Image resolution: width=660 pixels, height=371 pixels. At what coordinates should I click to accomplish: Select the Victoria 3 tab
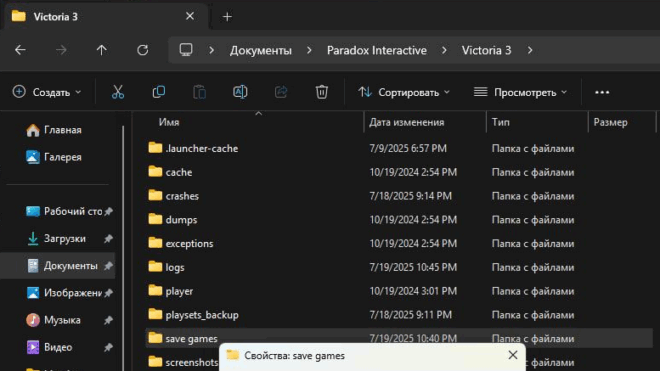105,16
